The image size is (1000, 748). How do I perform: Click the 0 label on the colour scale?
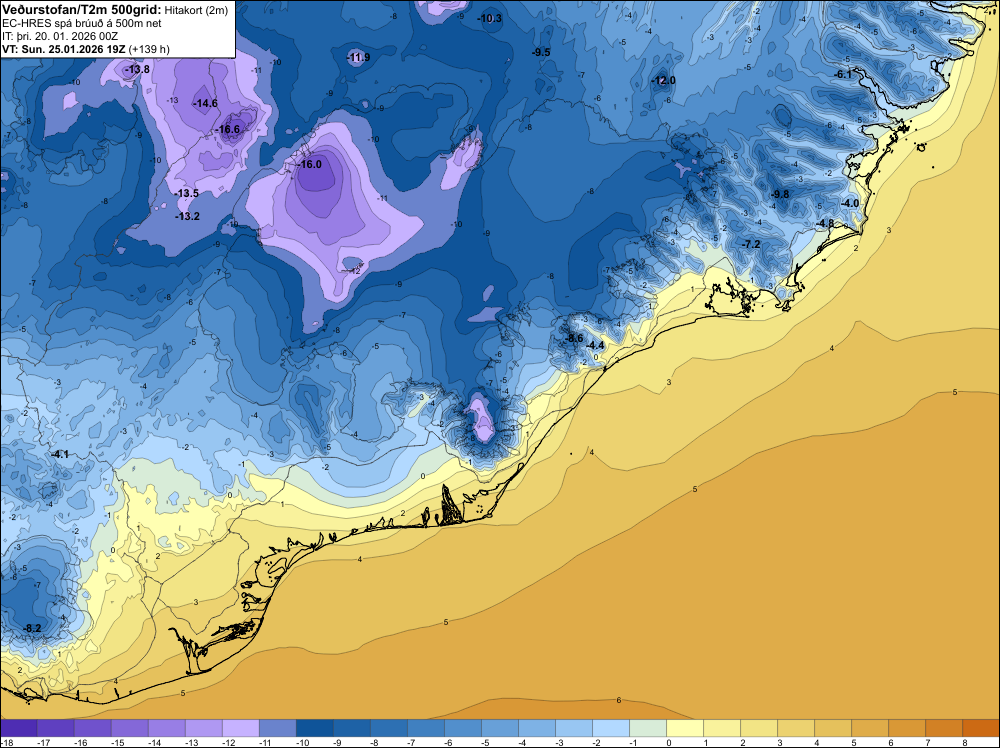coord(668,742)
